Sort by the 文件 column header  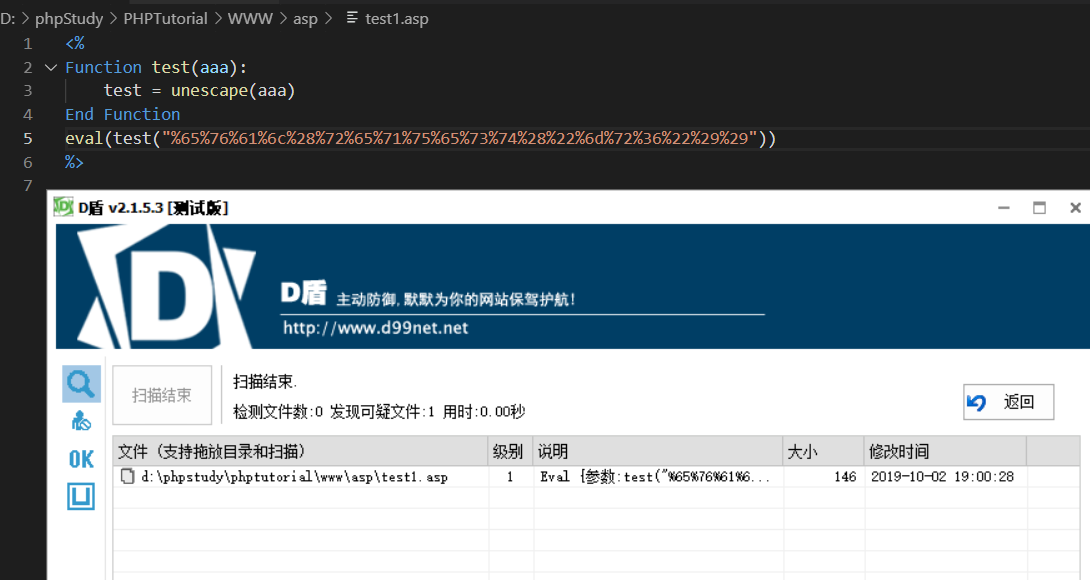[x=300, y=451]
